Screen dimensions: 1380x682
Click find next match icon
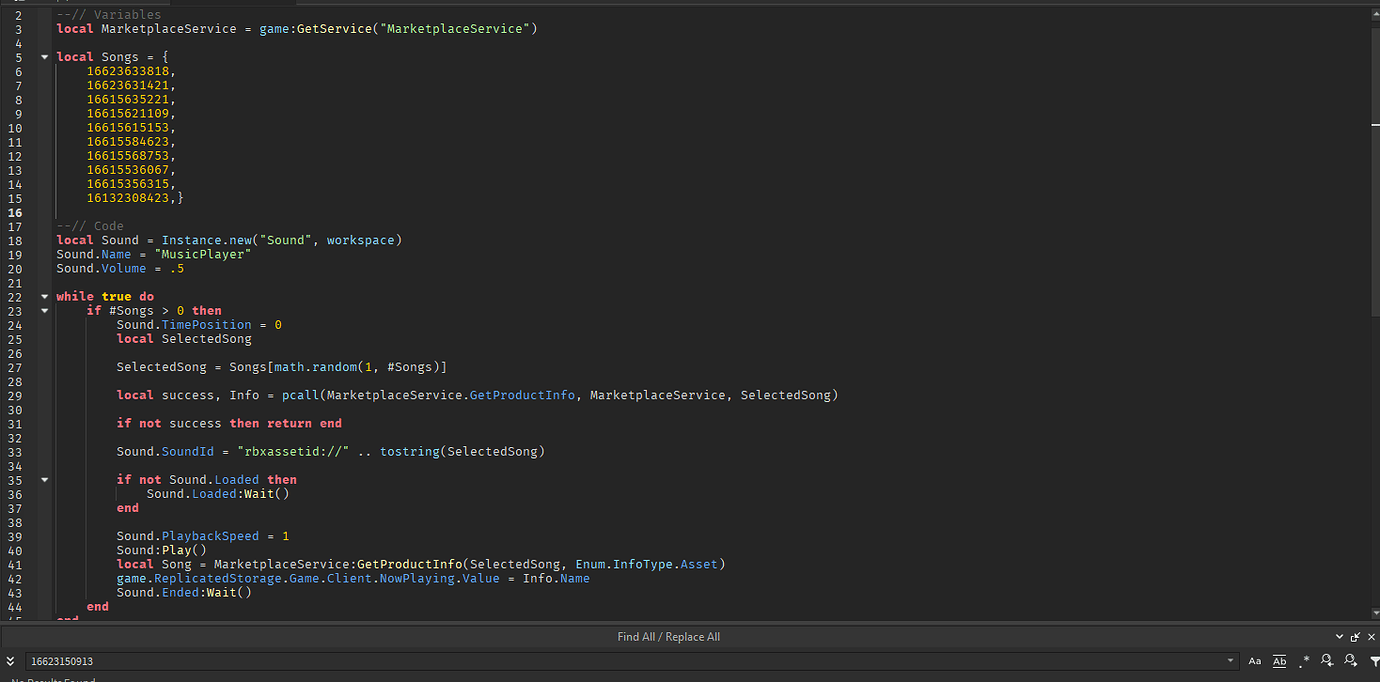pos(1350,661)
